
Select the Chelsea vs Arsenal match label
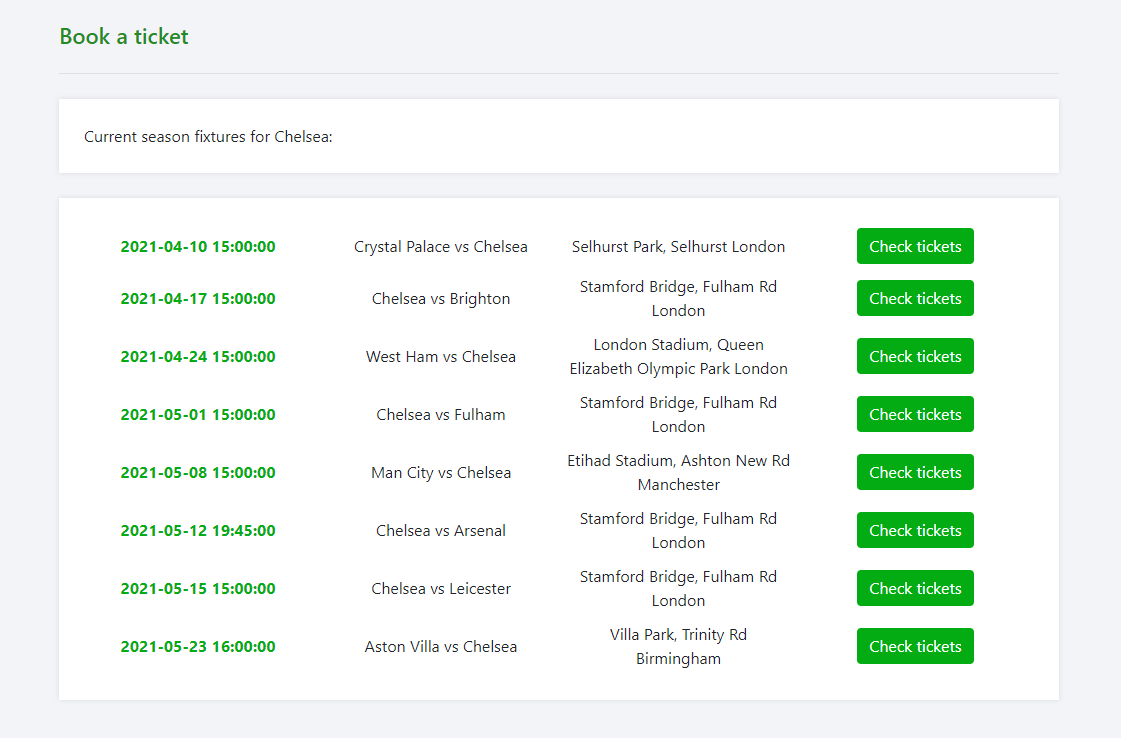[x=441, y=530]
